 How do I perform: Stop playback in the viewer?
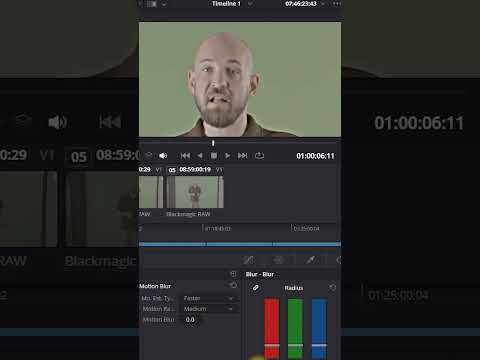coord(214,156)
